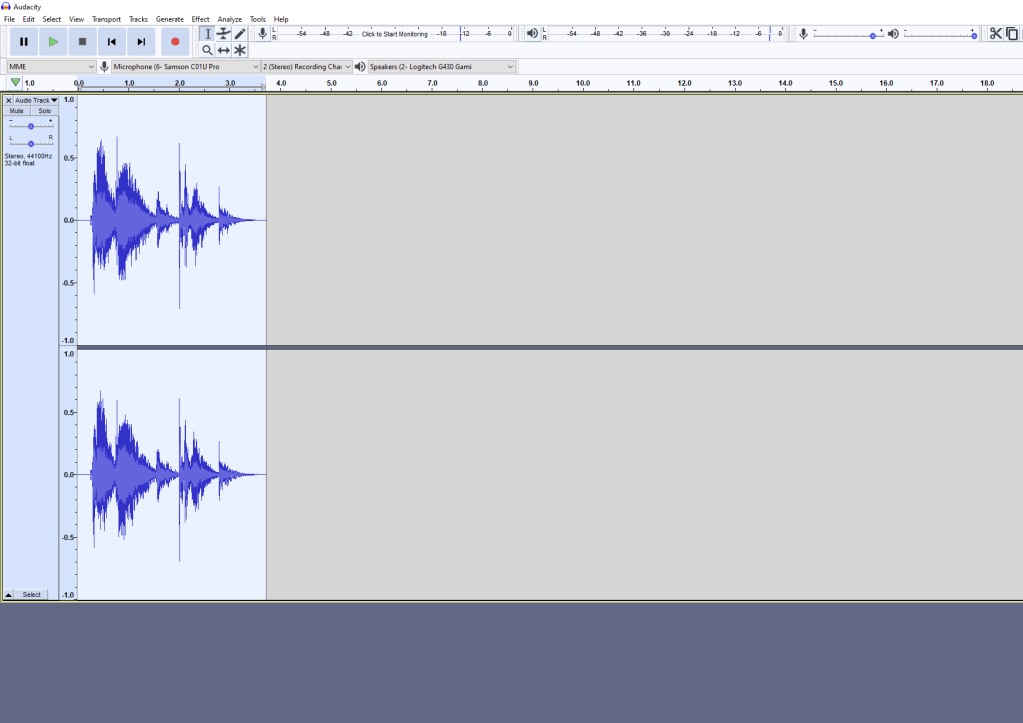This screenshot has width=1023, height=723.
Task: Expand the Audio Track name menu
Action: 36,100
